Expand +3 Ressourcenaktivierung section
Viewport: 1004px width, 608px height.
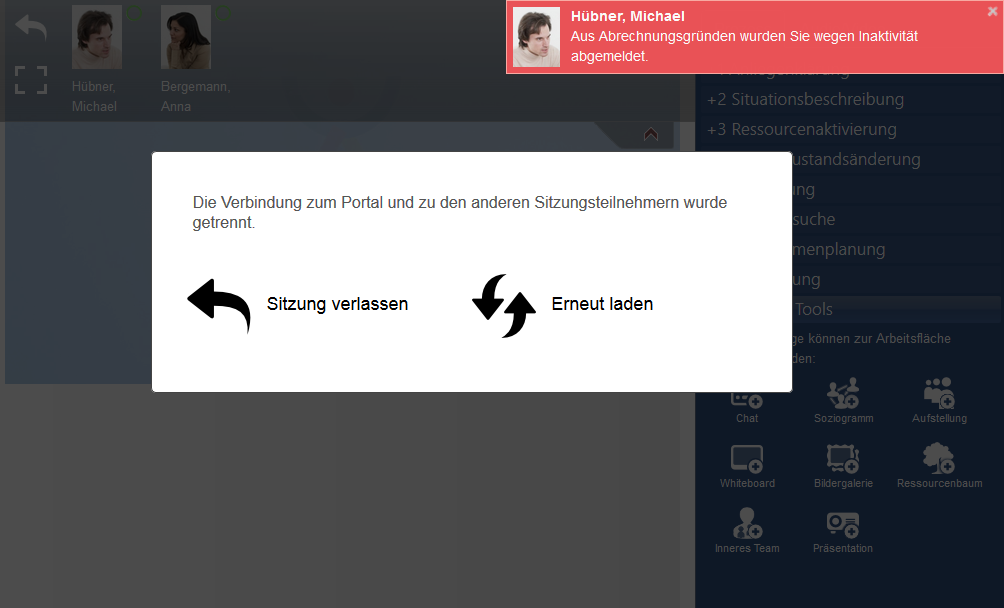click(802, 129)
